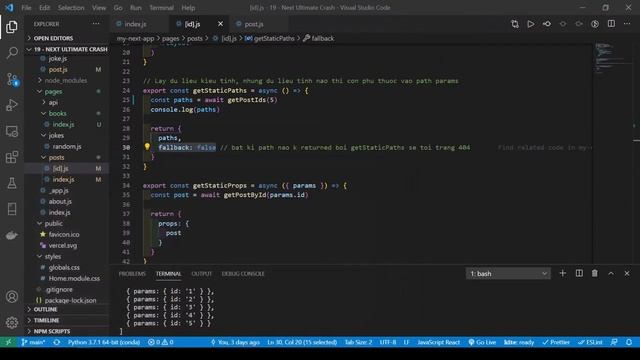Click getStaticPaths in the breadcrumb
Image resolution: width=640 pixels, height=360 pixels.
(270, 38)
